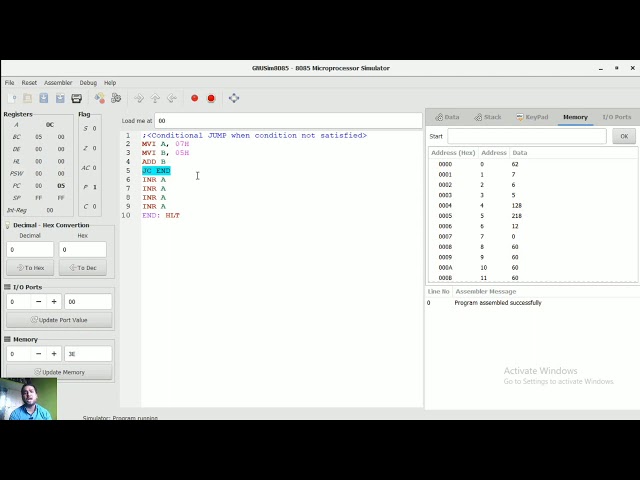Click the MVI A, 07H code line
The height and width of the screenshot is (480, 640).
pyautogui.click(x=165, y=144)
